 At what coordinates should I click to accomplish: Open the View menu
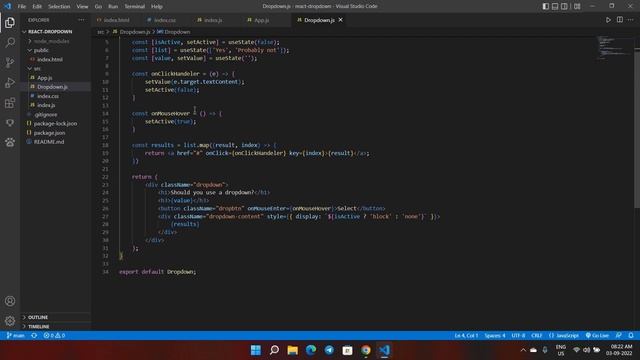coord(82,7)
